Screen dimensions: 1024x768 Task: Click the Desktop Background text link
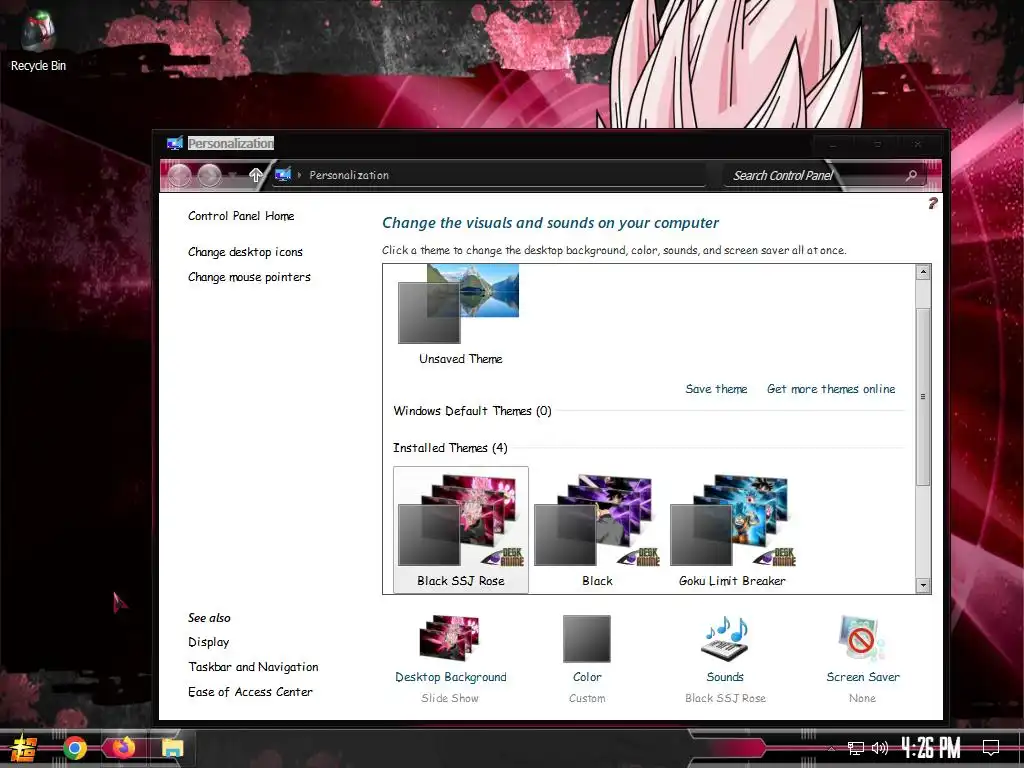pyautogui.click(x=451, y=677)
